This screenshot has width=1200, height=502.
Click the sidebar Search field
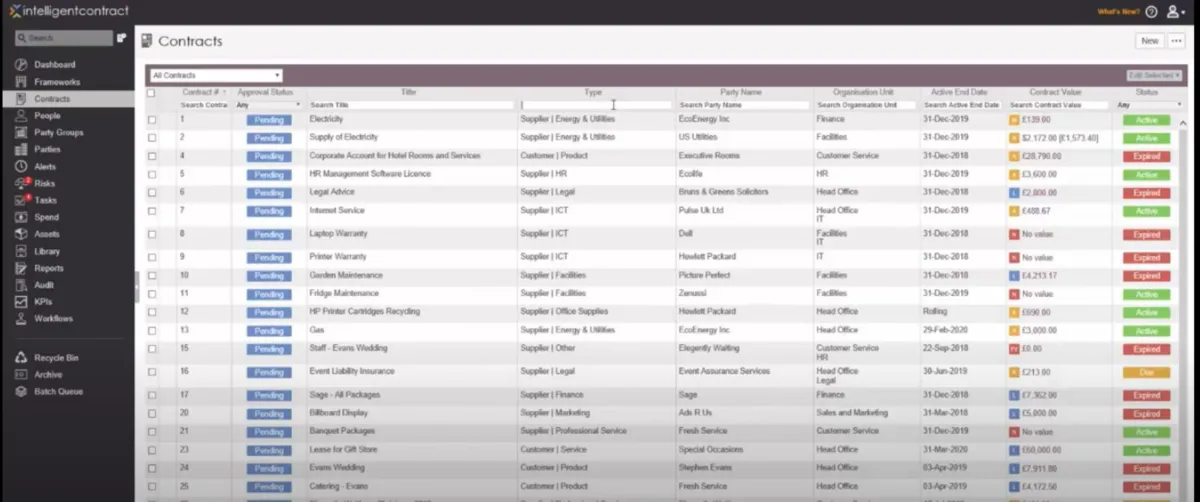point(64,38)
